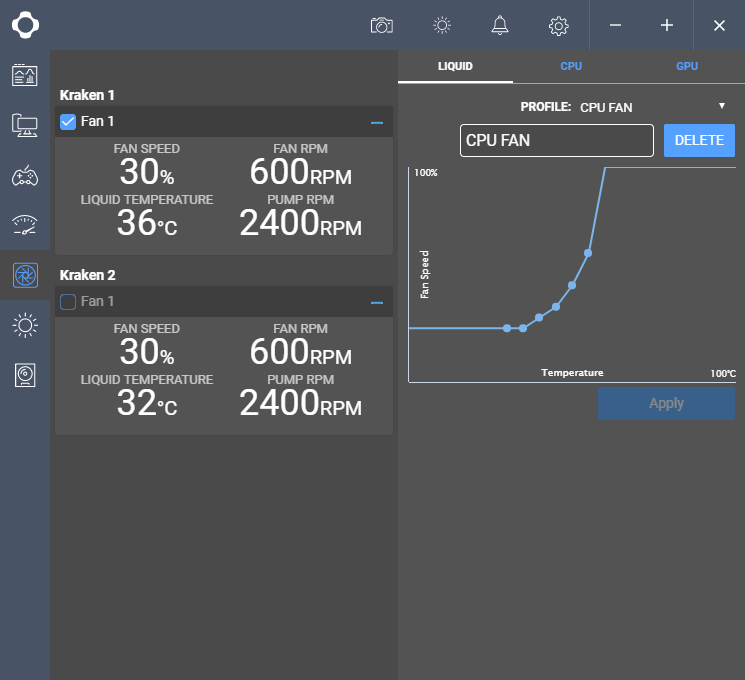Select the fifth fan curve point
Viewport: 745px width, 680px height.
click(572, 285)
